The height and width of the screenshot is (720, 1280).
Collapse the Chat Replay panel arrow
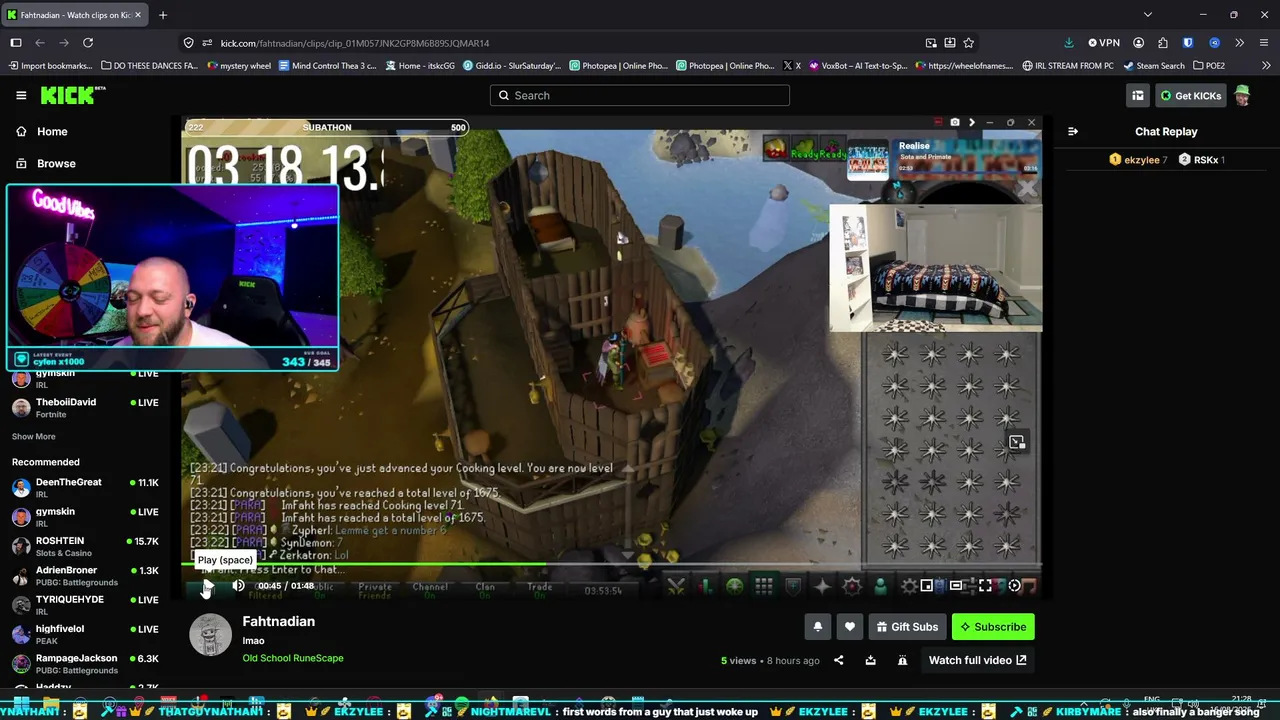pos(1073,131)
